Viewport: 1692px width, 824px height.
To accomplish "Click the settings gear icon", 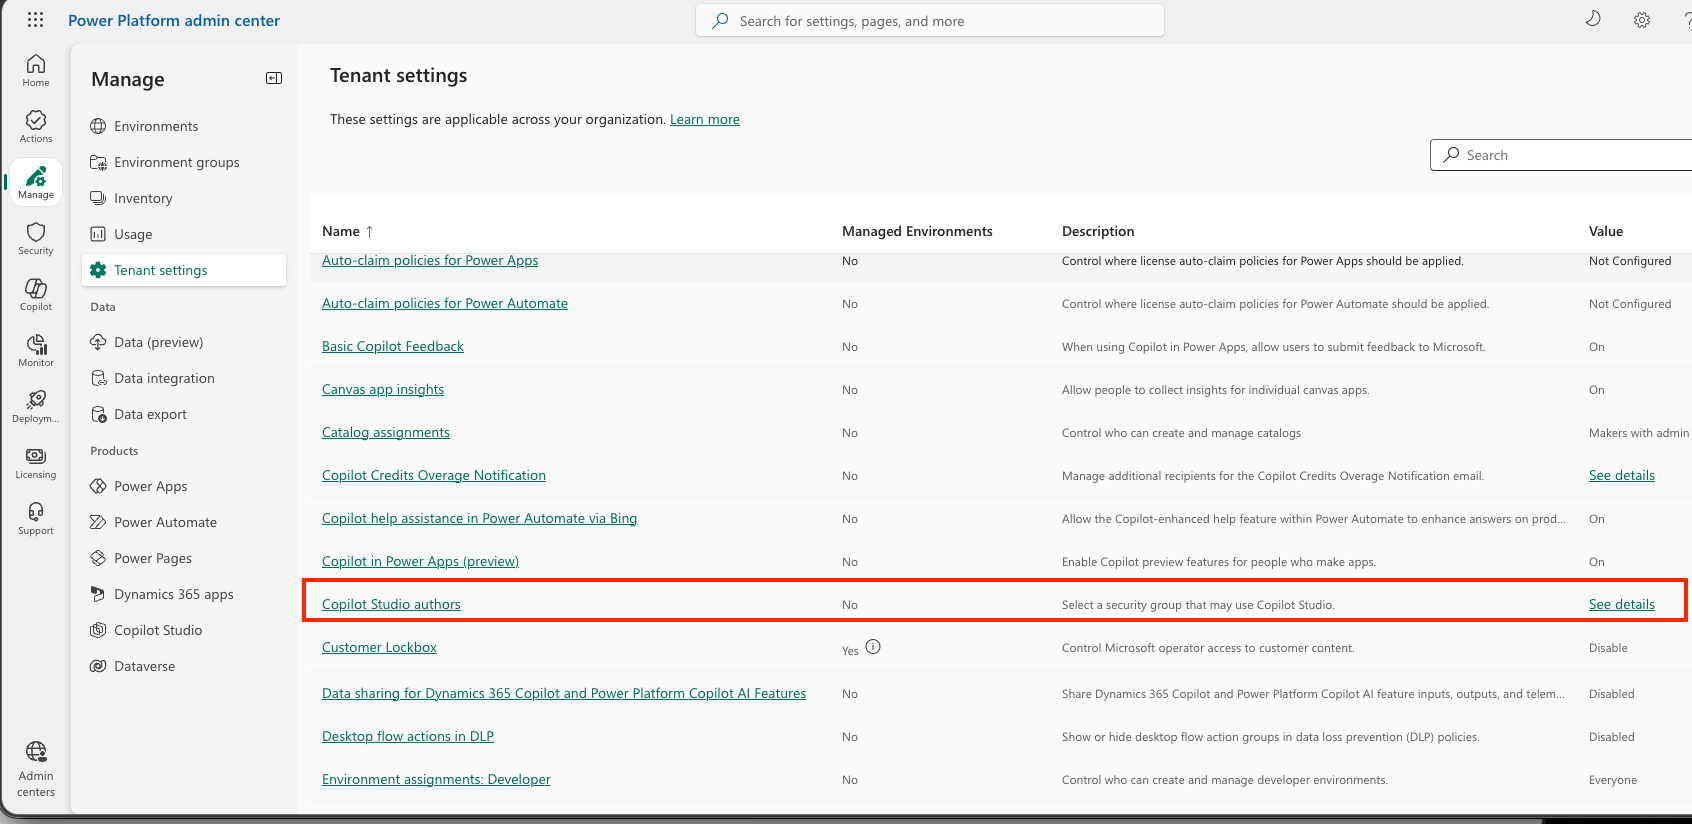I will [x=1642, y=20].
